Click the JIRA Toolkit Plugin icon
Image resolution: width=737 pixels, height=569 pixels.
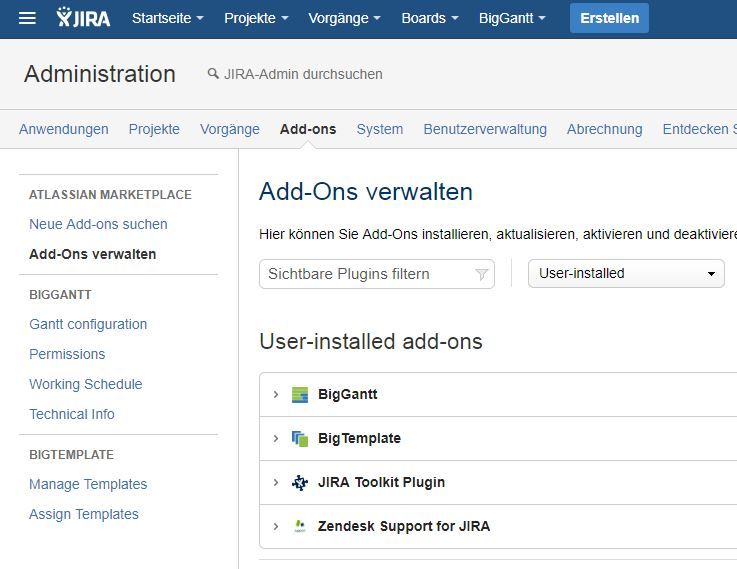(300, 483)
